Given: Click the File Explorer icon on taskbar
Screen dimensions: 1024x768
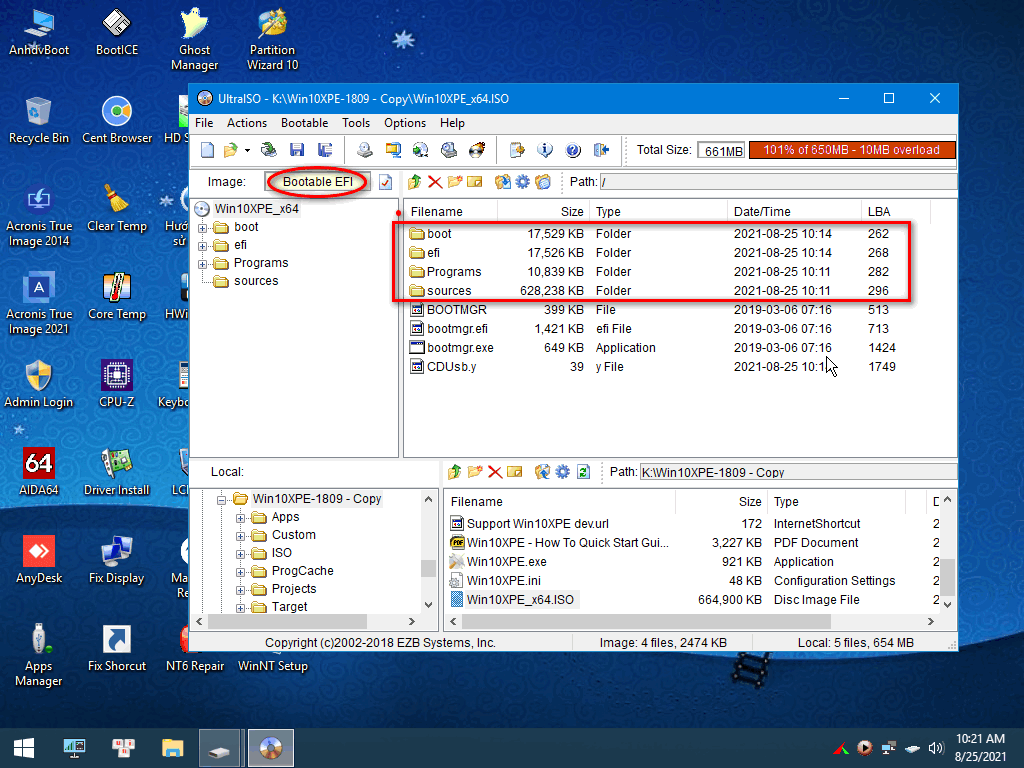Looking at the screenshot, I should coord(172,748).
